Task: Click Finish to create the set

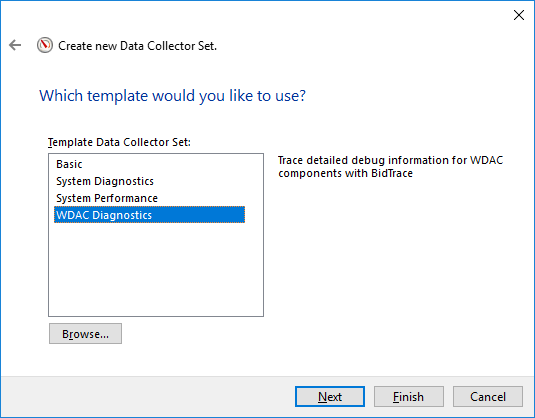Action: pos(409,397)
